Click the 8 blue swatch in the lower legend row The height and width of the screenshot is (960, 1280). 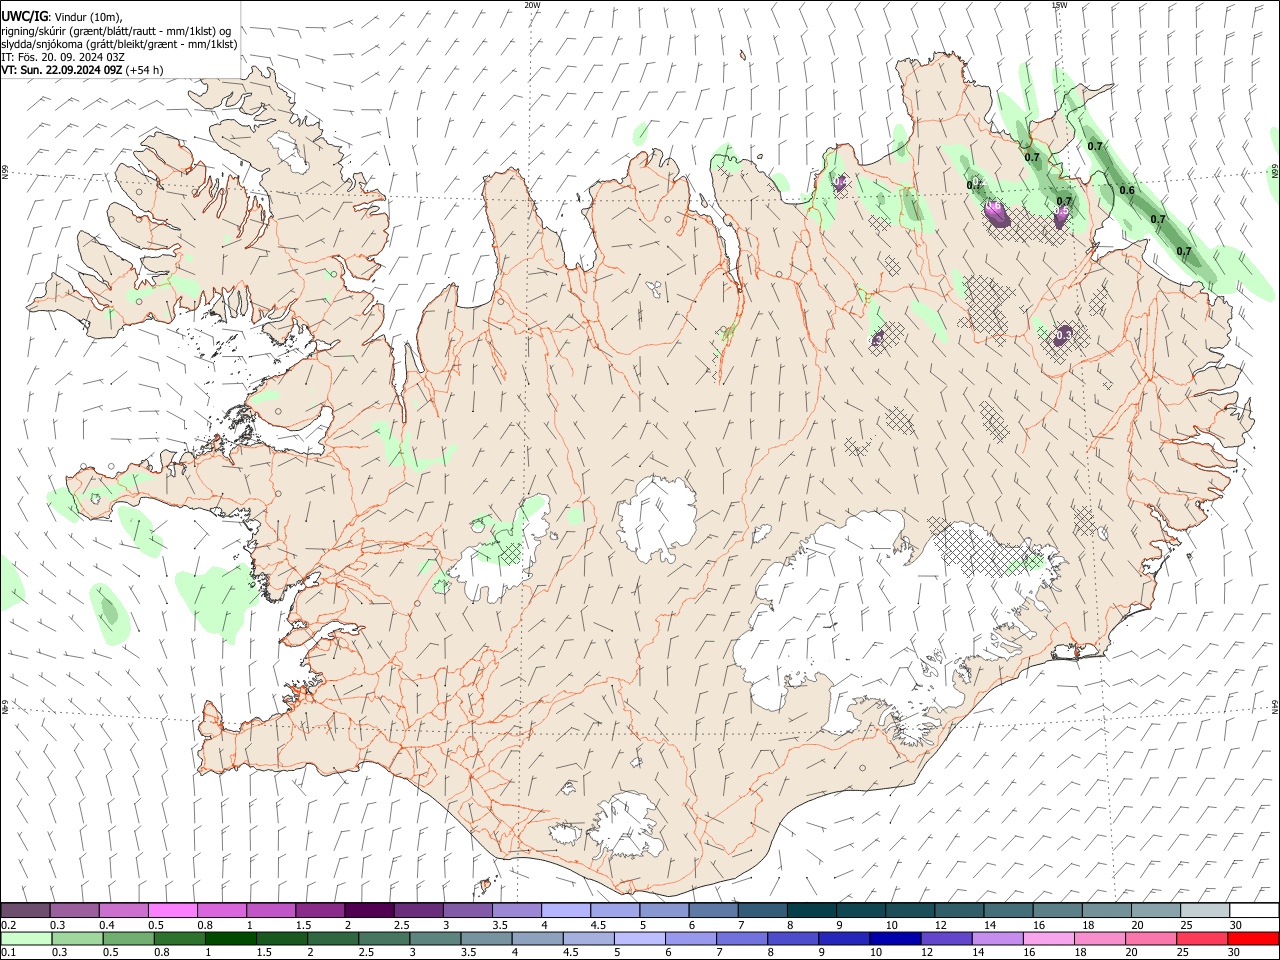(x=792, y=939)
